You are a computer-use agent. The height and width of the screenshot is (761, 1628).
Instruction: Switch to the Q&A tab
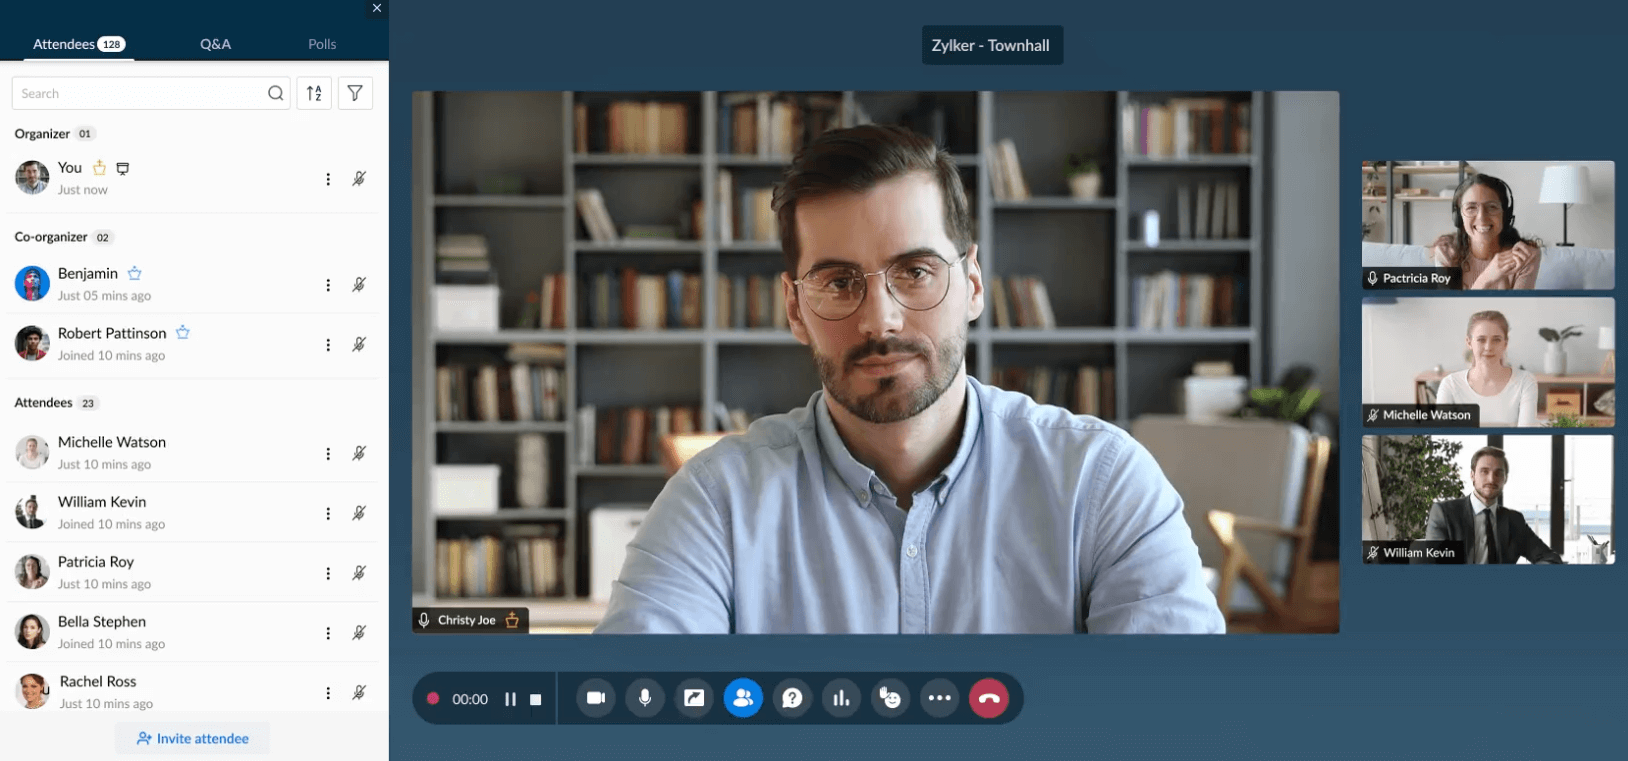coord(215,44)
